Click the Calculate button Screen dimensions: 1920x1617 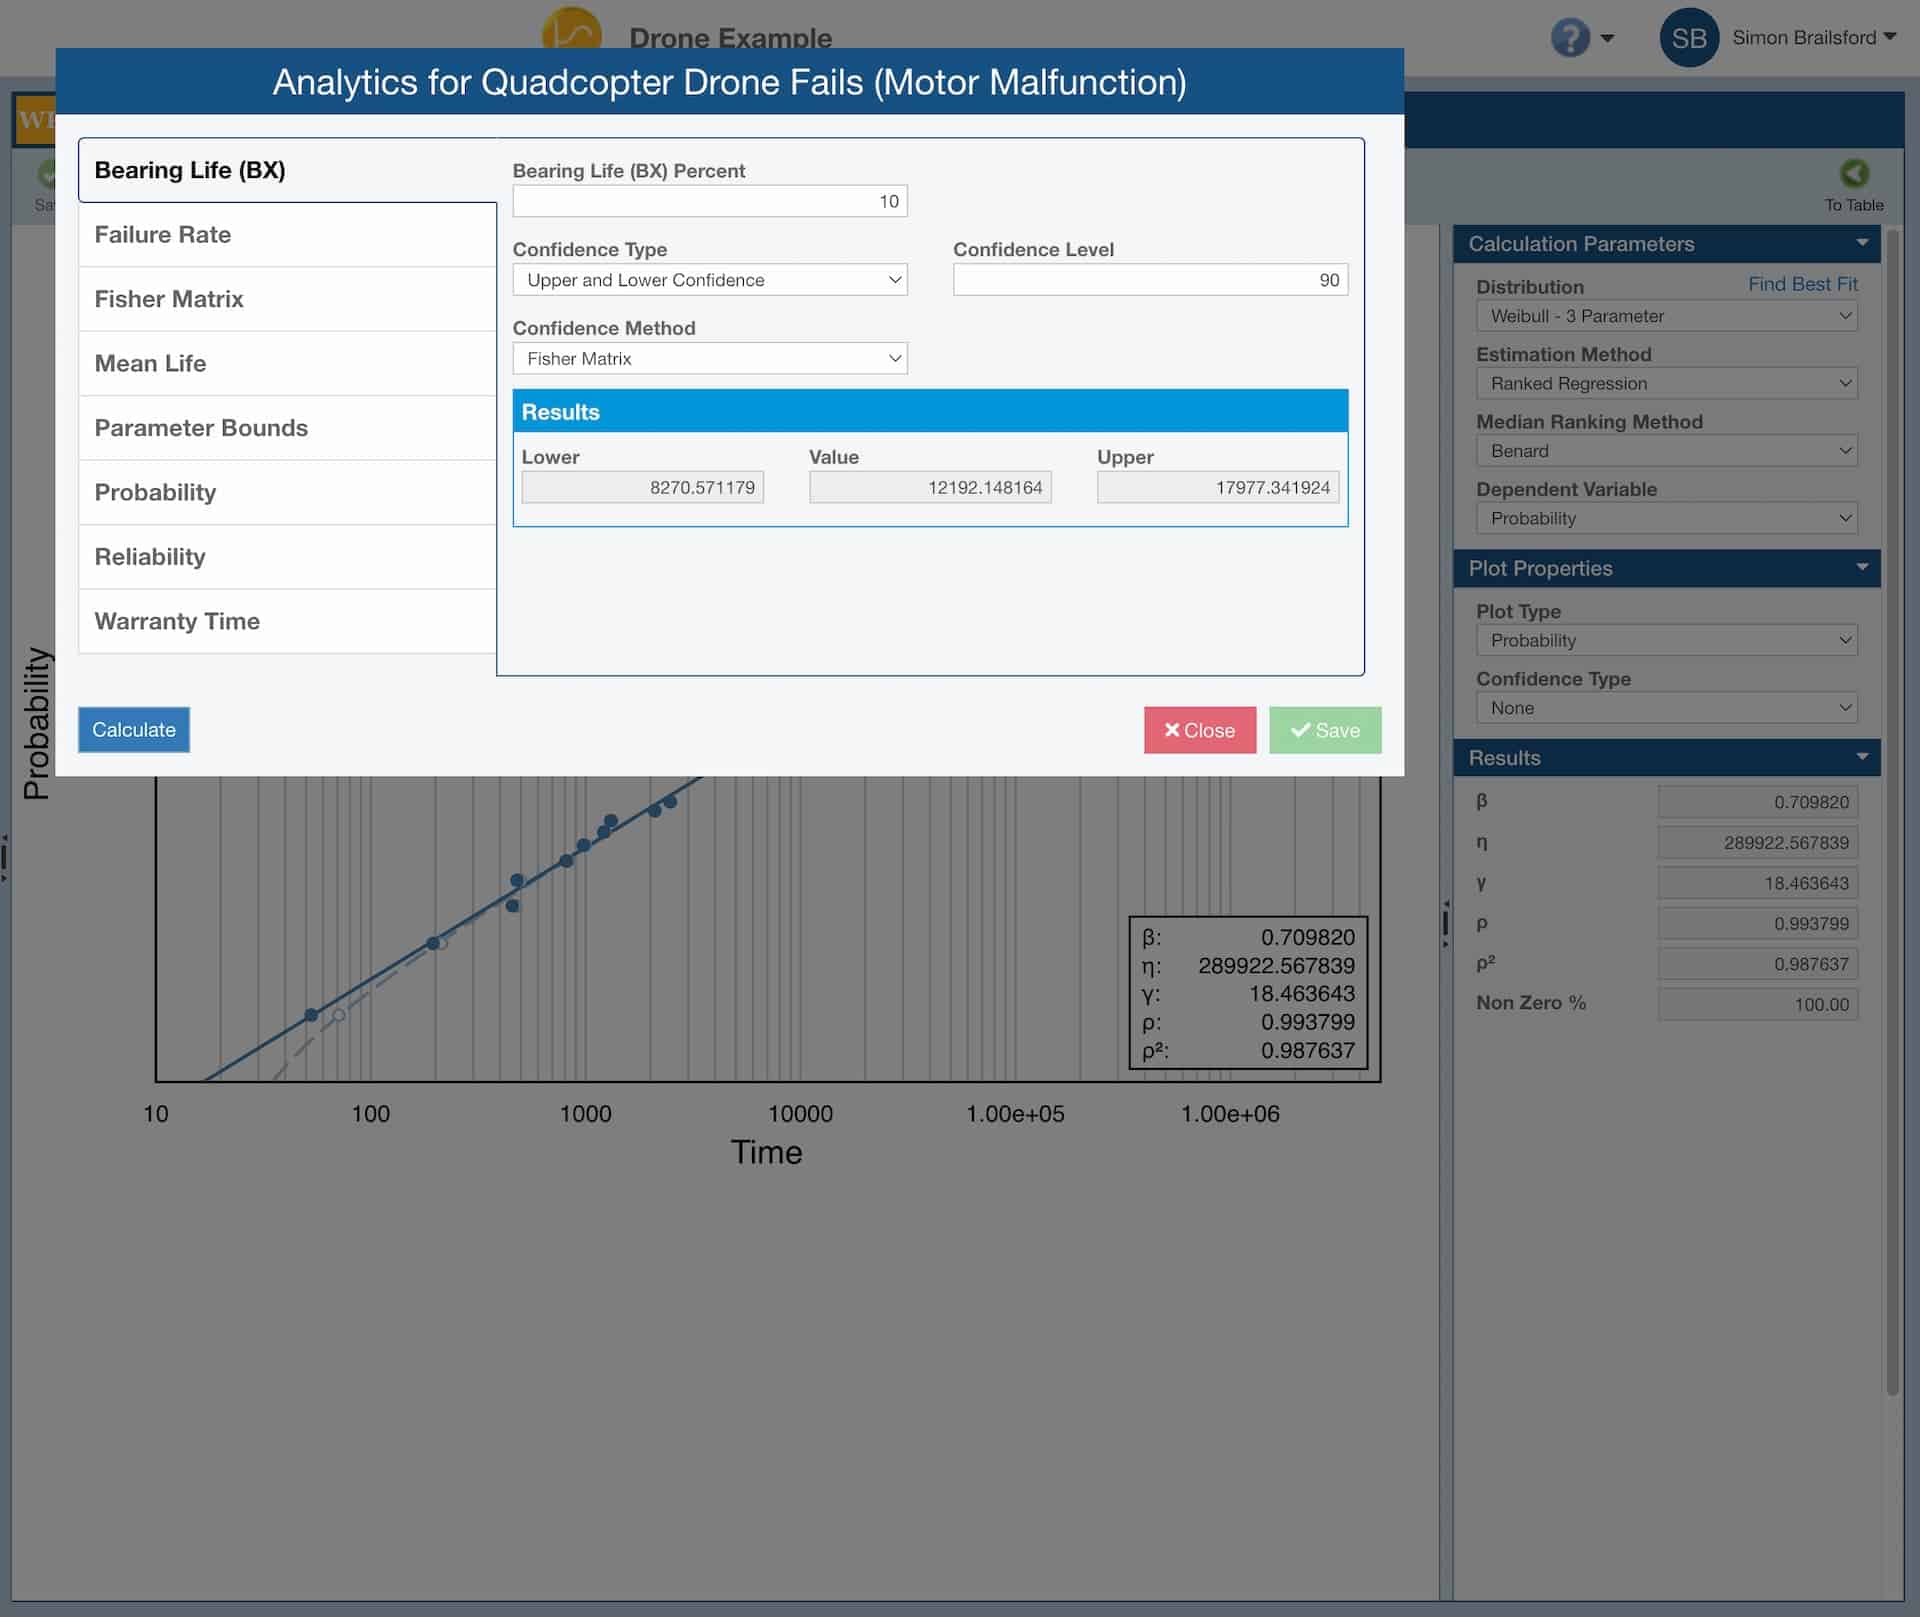click(x=133, y=730)
